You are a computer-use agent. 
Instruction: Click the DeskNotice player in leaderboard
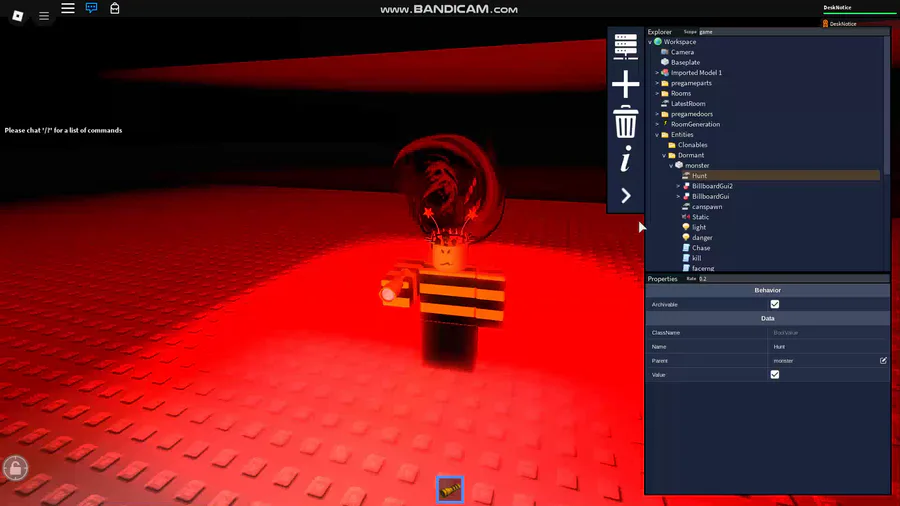click(843, 24)
